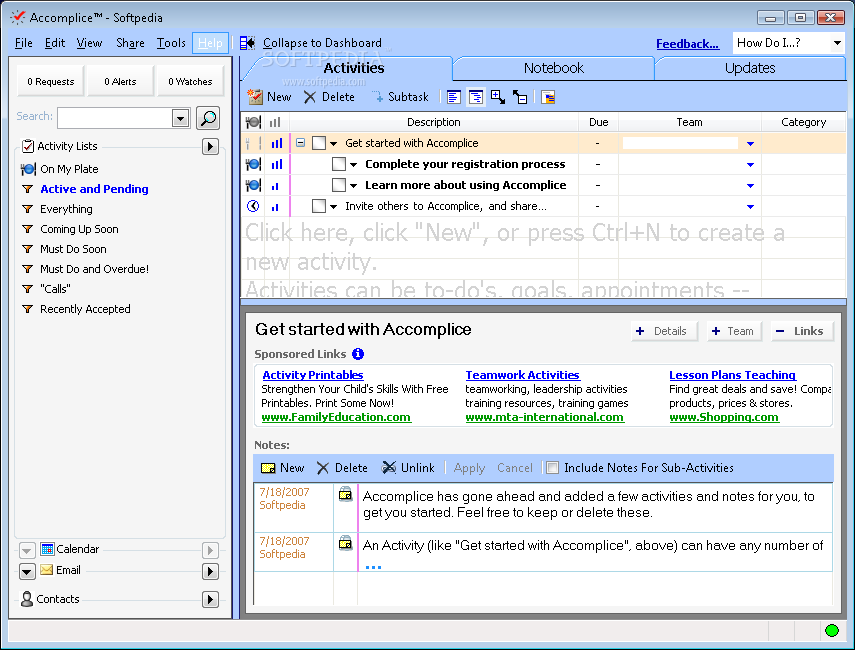Expand the Email section with right arrow
This screenshot has height=650, width=855.
[x=210, y=571]
